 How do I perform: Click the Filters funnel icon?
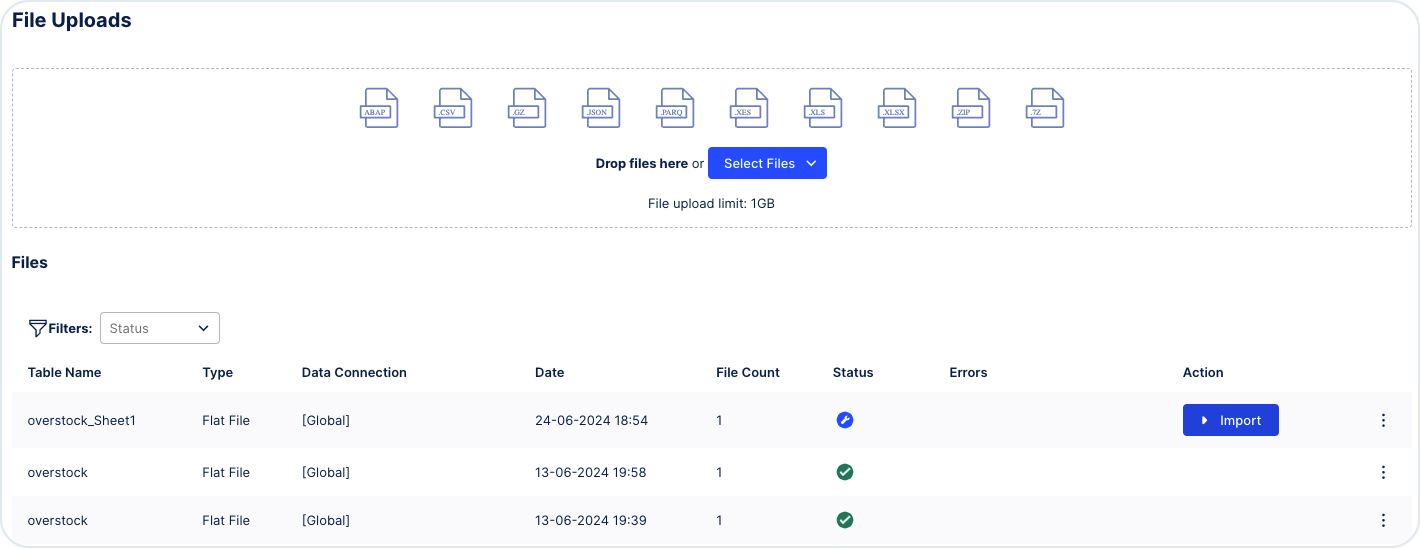[x=37, y=328]
